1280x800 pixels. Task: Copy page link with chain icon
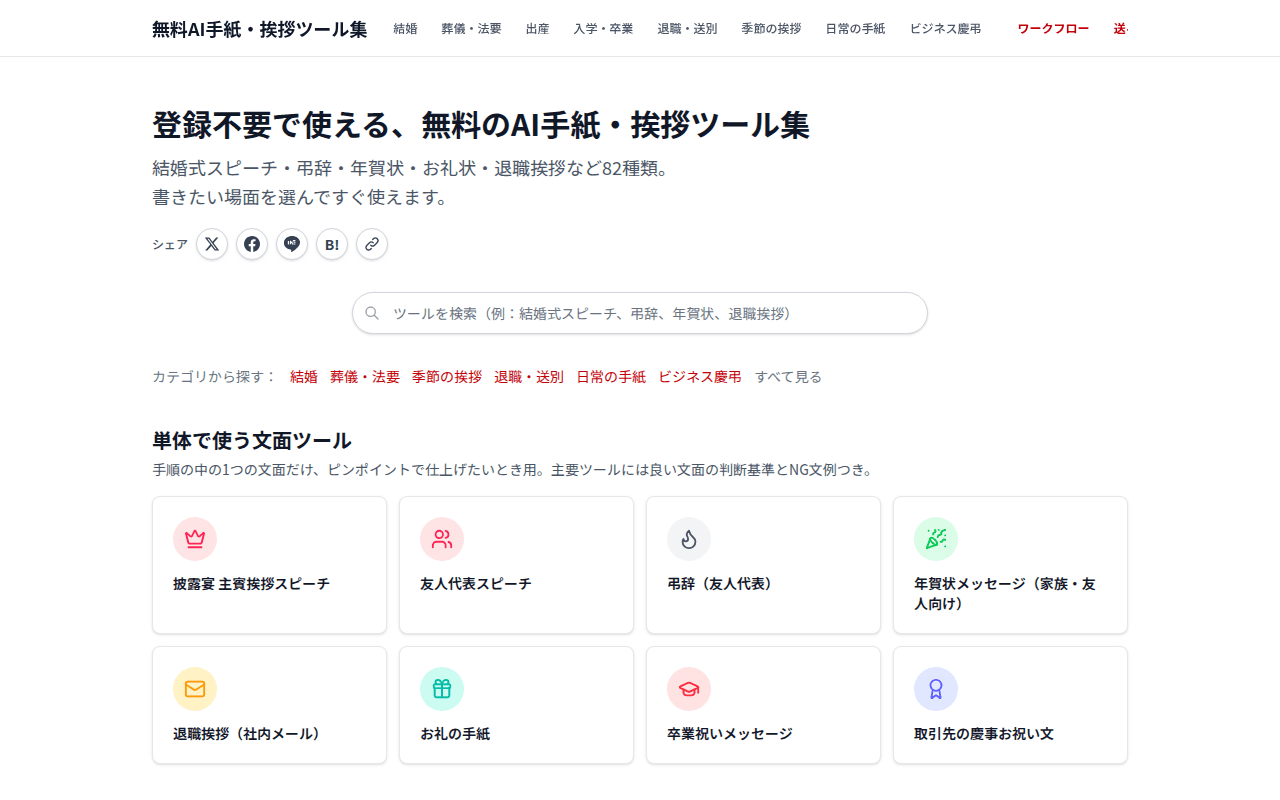click(372, 244)
